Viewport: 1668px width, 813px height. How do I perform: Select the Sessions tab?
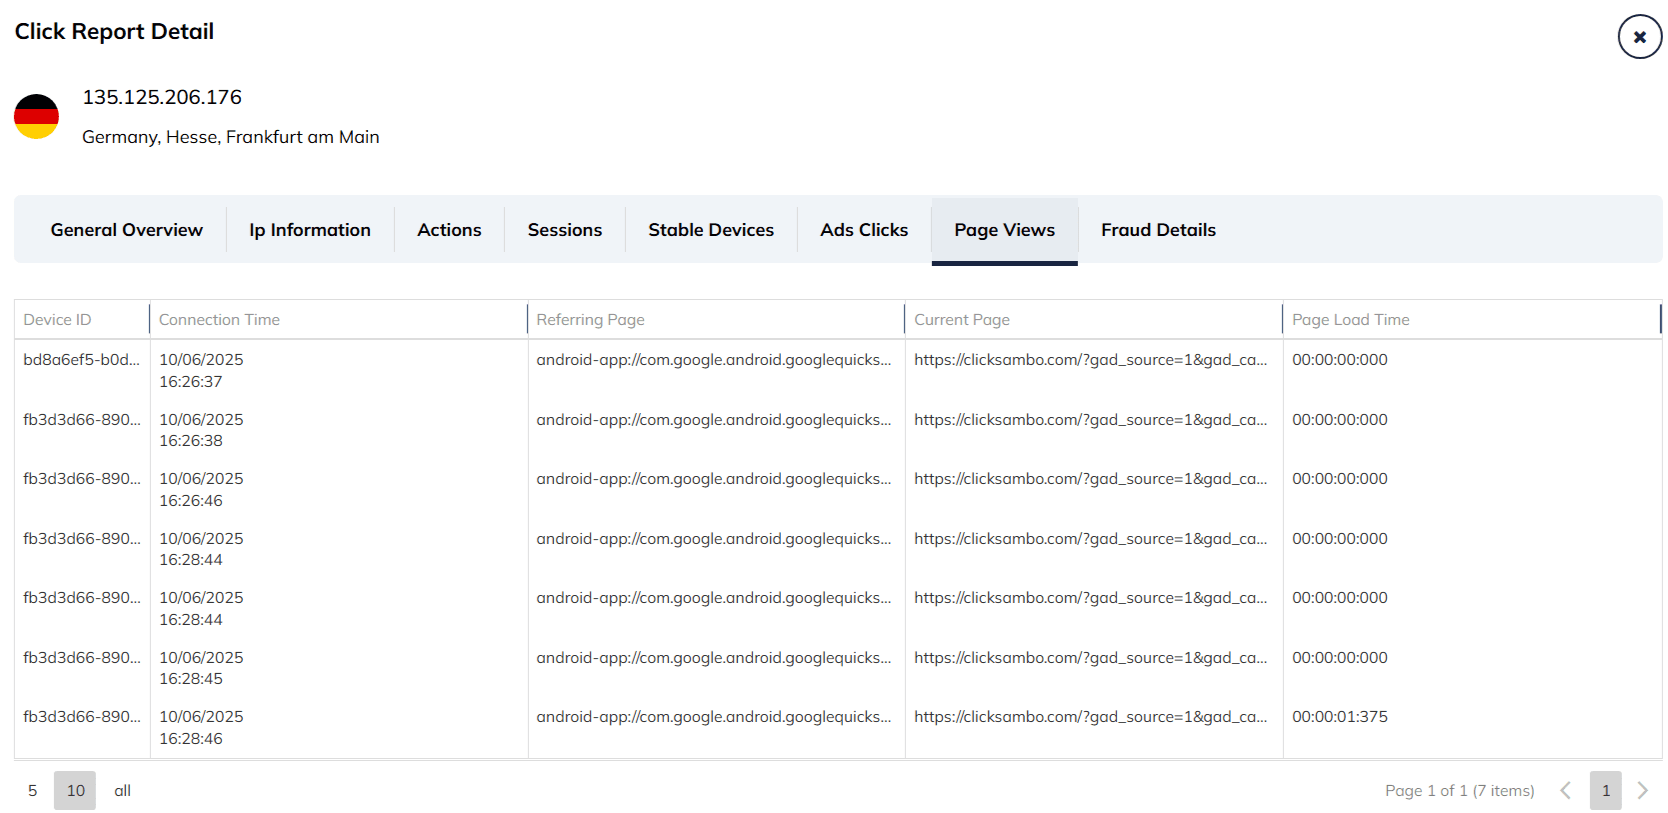(564, 230)
